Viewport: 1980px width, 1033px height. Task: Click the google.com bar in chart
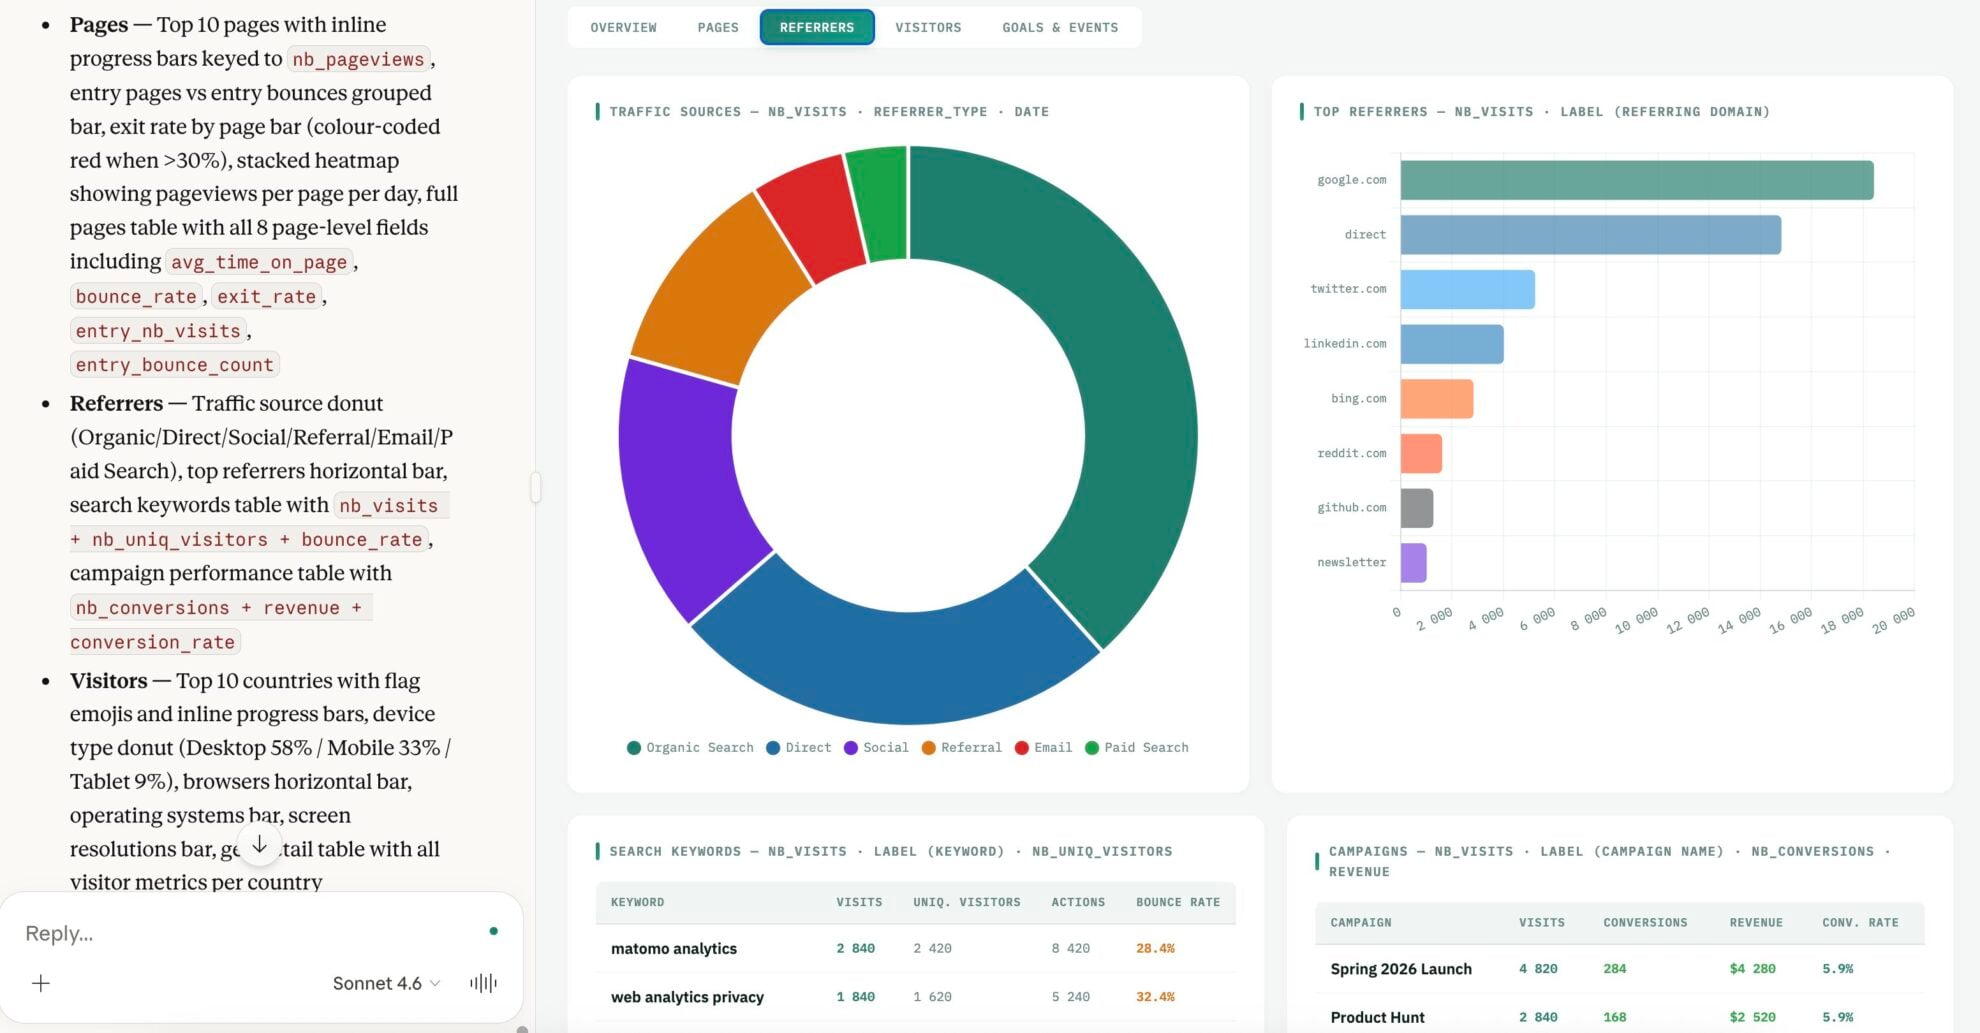tap(1636, 180)
